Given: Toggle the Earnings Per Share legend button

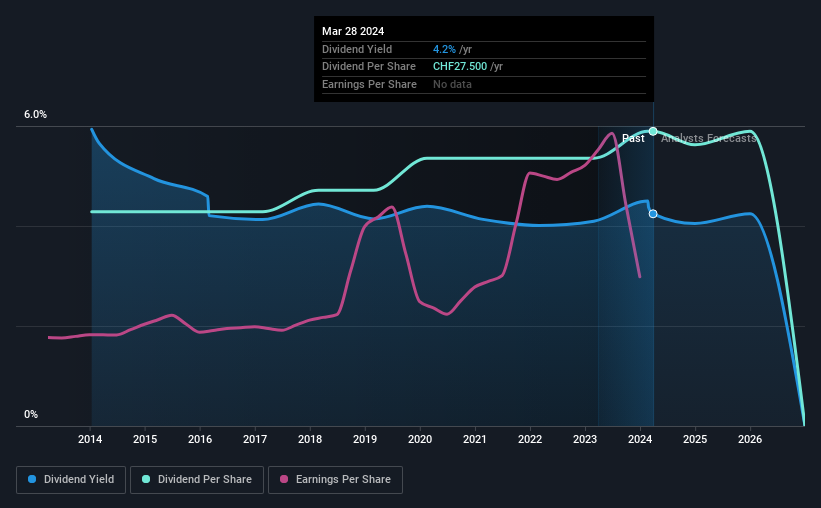Looking at the screenshot, I should coord(335,480).
